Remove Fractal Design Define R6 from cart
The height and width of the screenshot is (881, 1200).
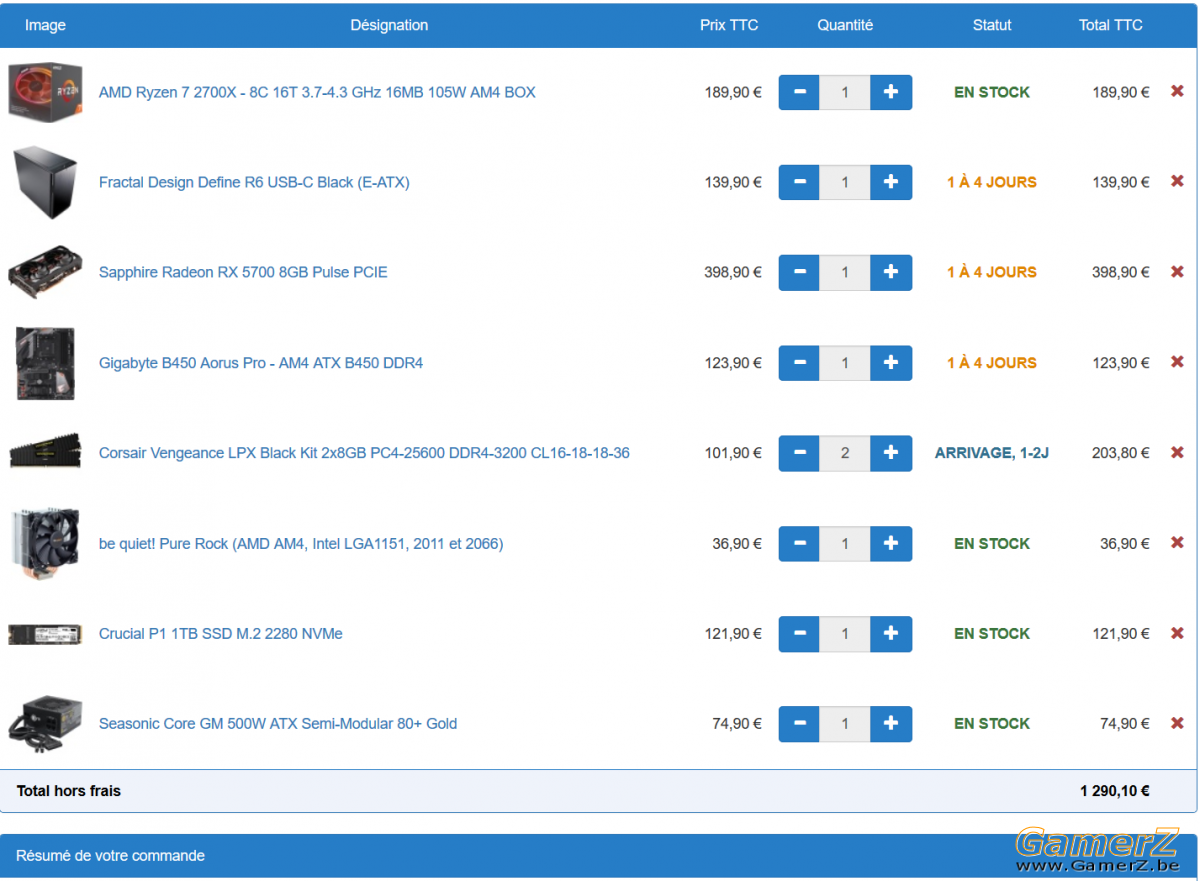click(x=1177, y=182)
